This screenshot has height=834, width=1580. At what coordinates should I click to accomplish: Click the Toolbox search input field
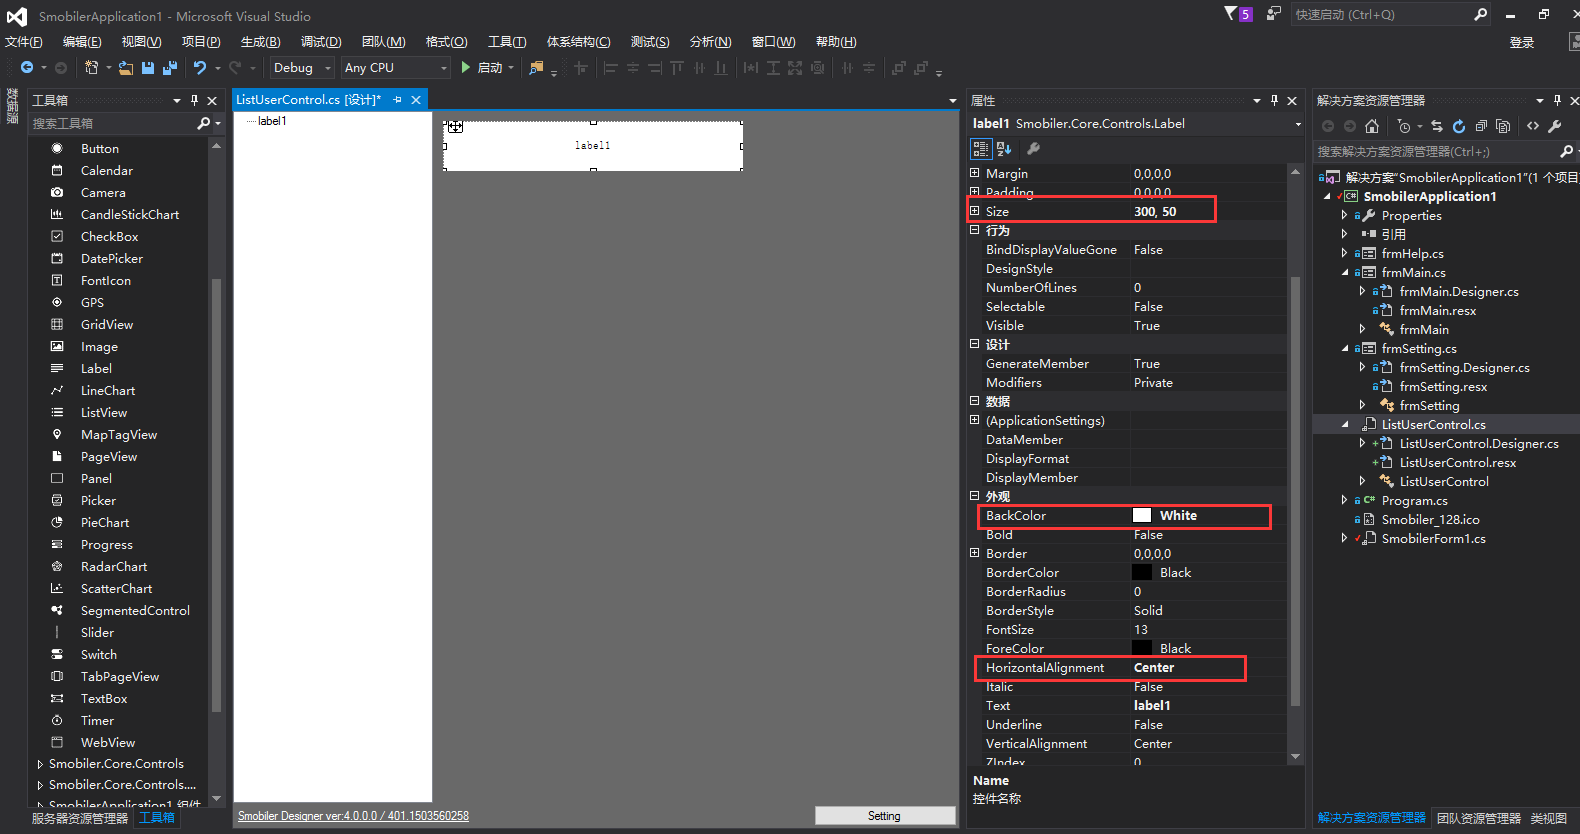coord(113,123)
